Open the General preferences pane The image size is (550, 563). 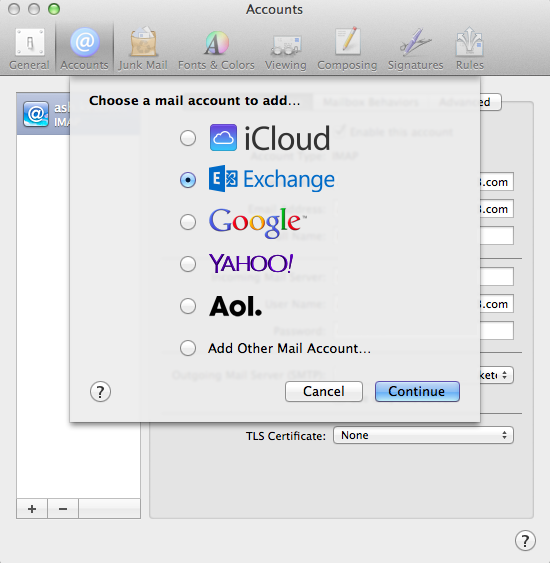pos(29,48)
